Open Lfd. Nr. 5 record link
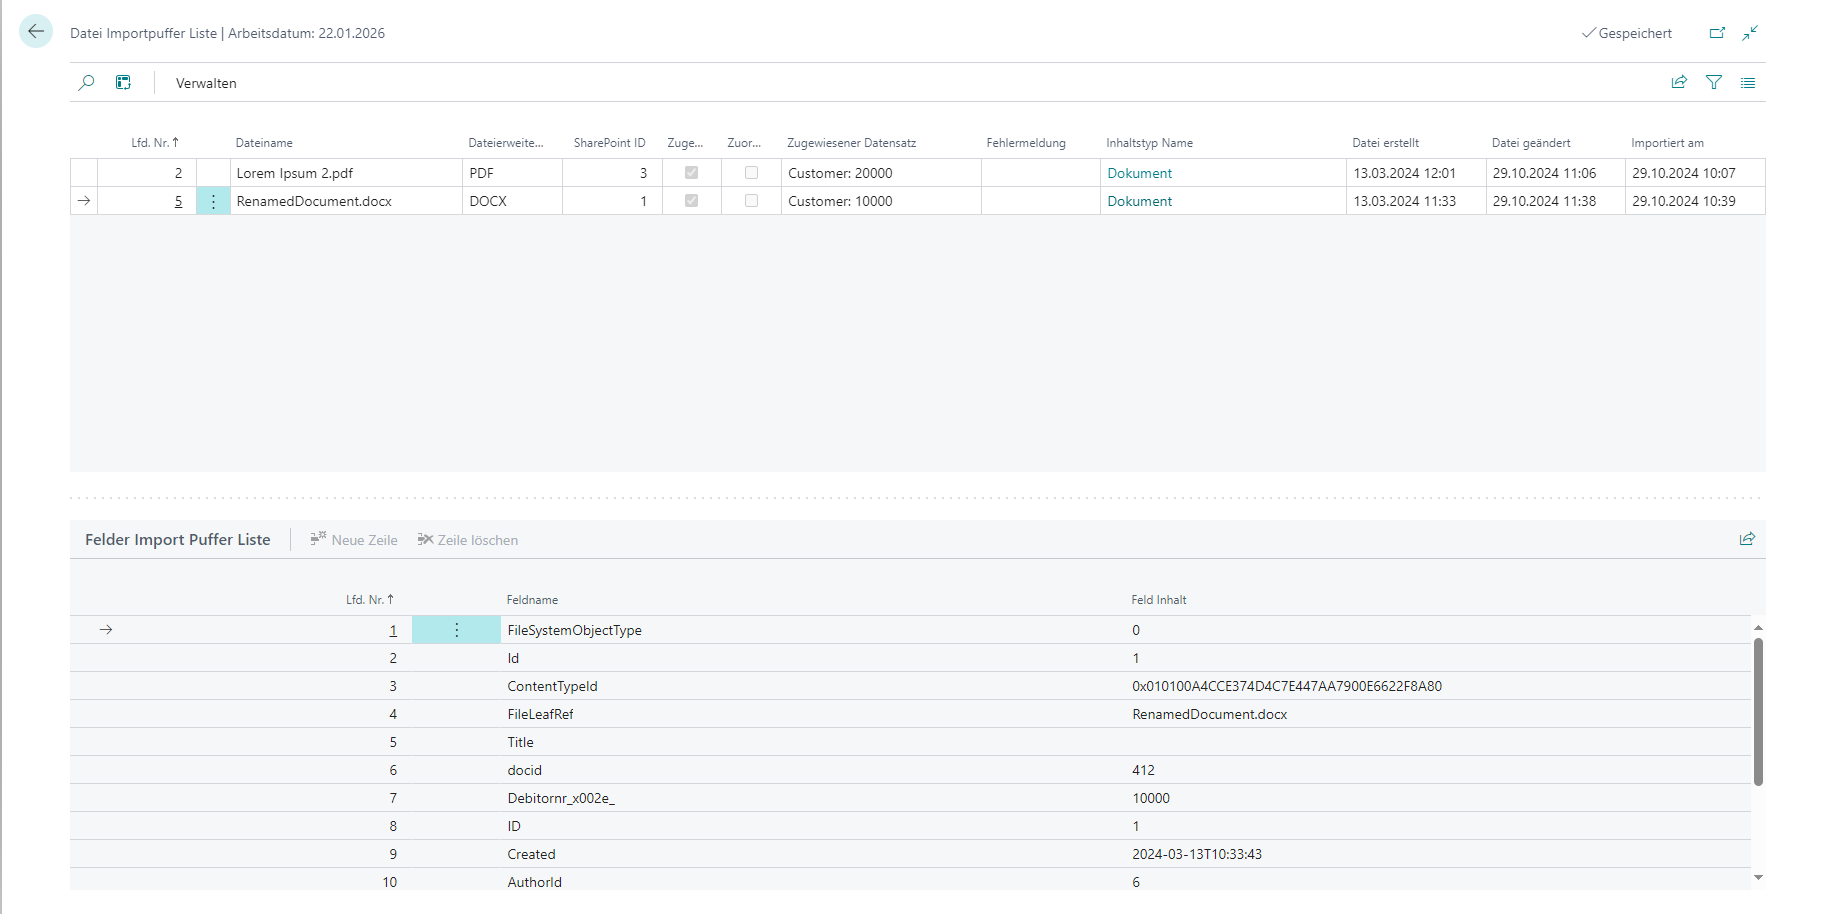This screenshot has width=1830, height=914. [x=179, y=201]
